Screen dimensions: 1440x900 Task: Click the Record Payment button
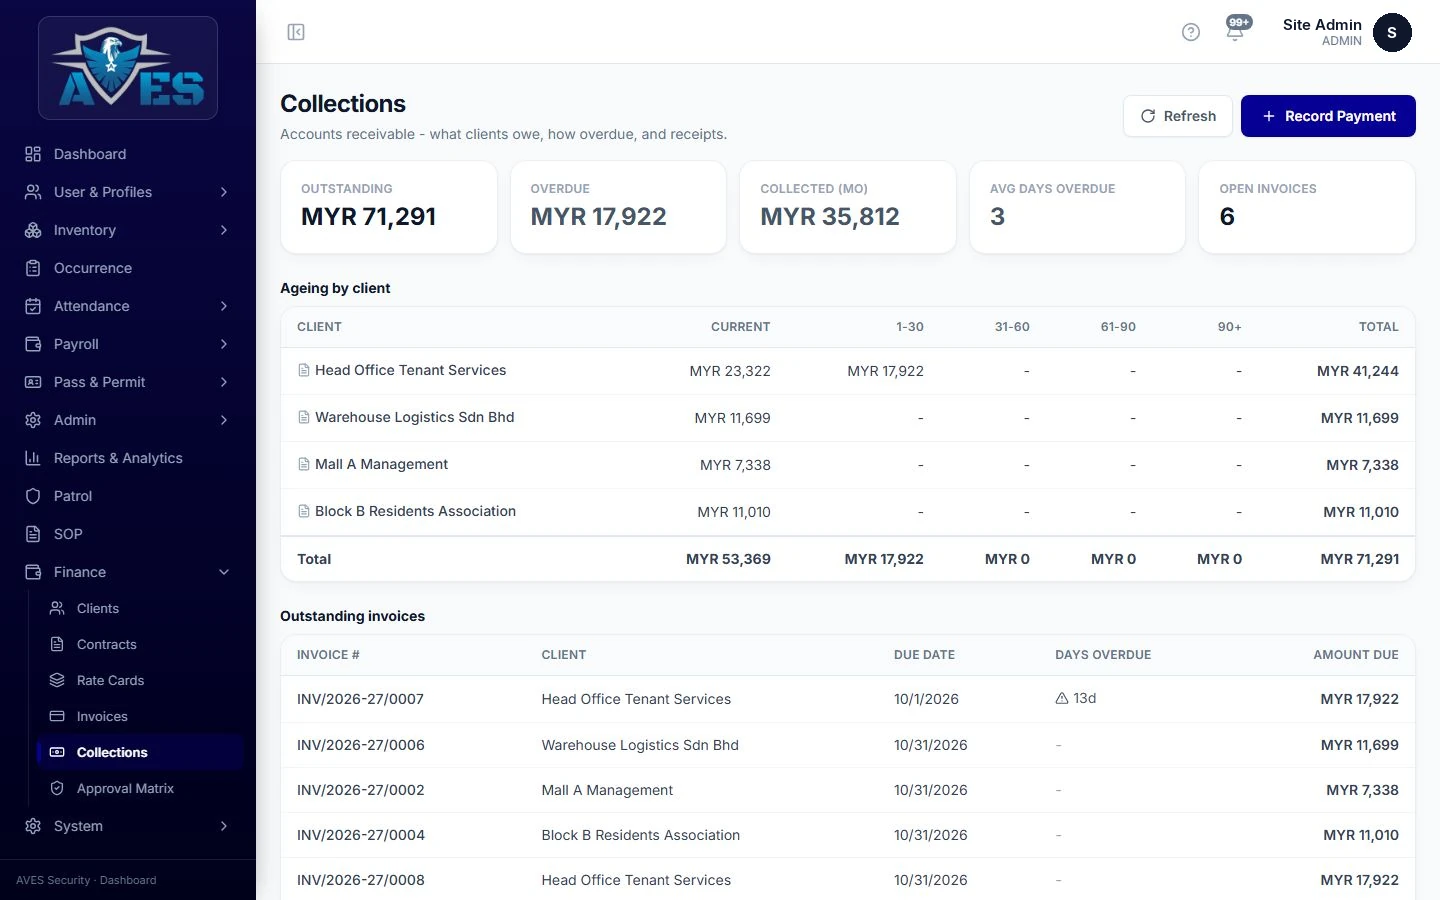[x=1328, y=116]
